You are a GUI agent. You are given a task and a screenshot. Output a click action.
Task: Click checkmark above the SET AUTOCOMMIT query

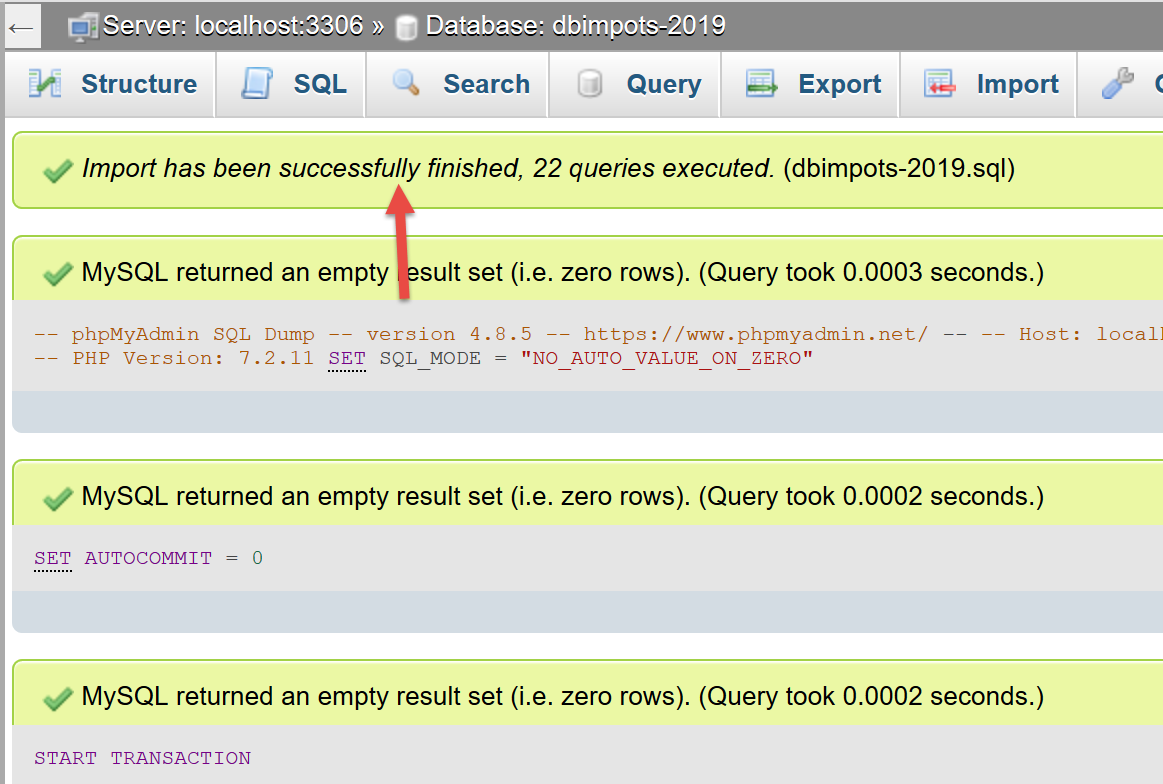pyautogui.click(x=58, y=497)
